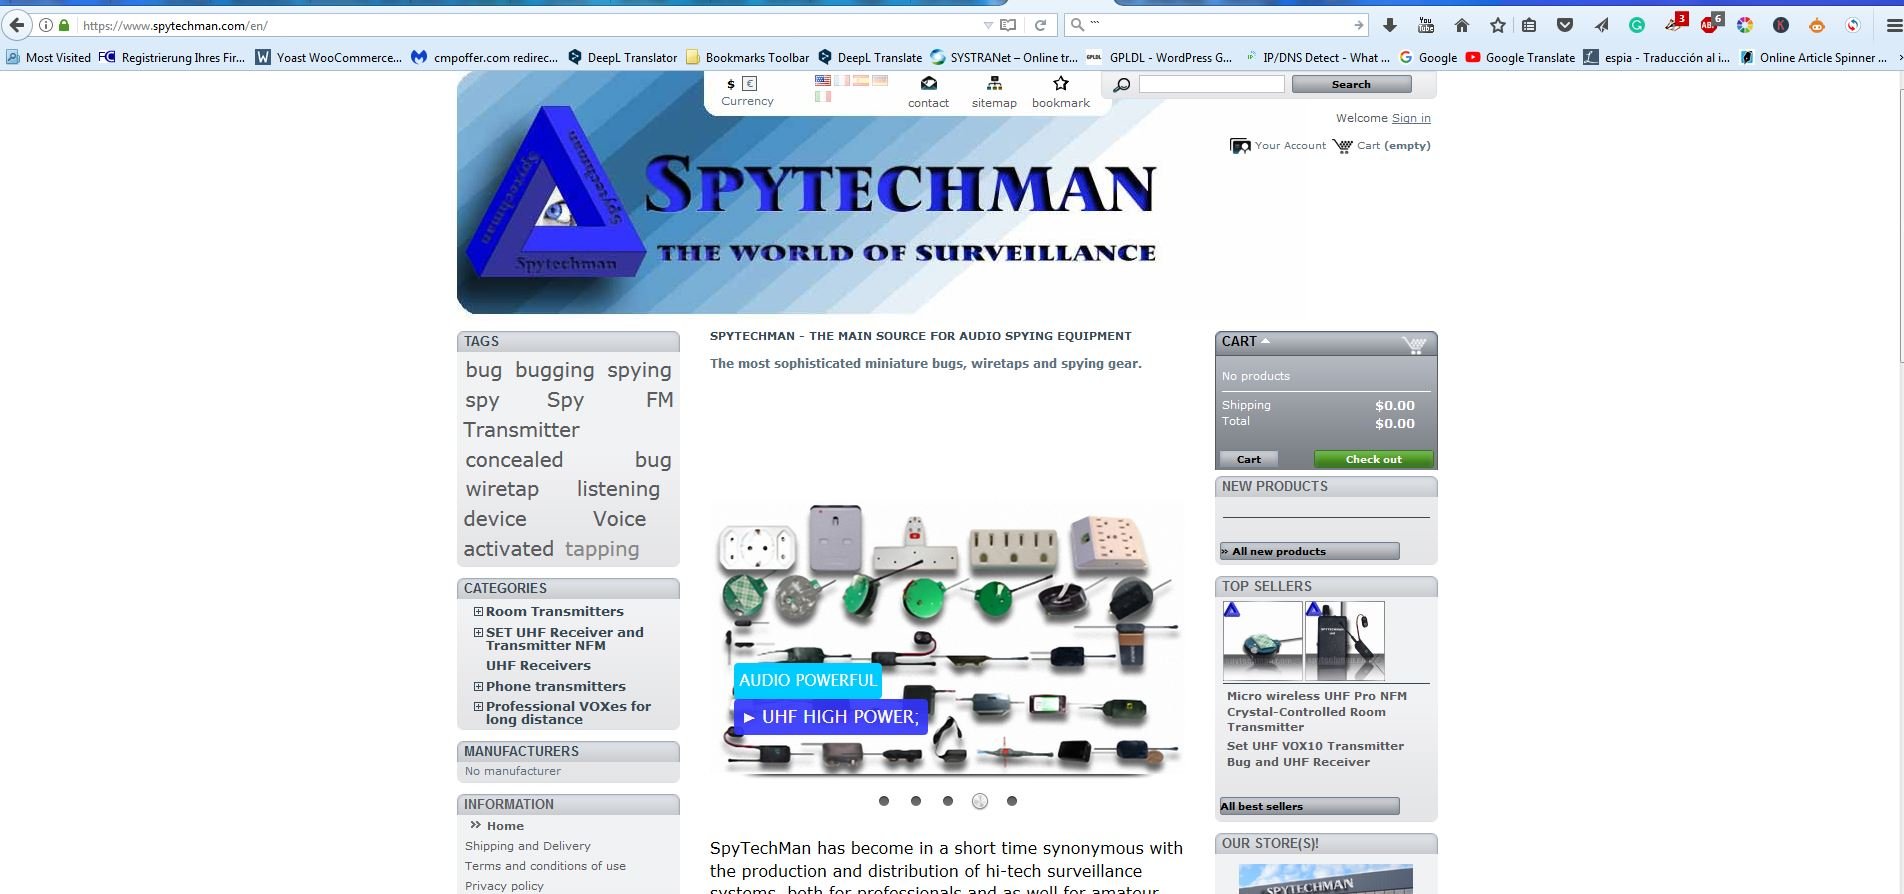Open the Google Translate bookmark
1904x894 pixels.
[1520, 58]
